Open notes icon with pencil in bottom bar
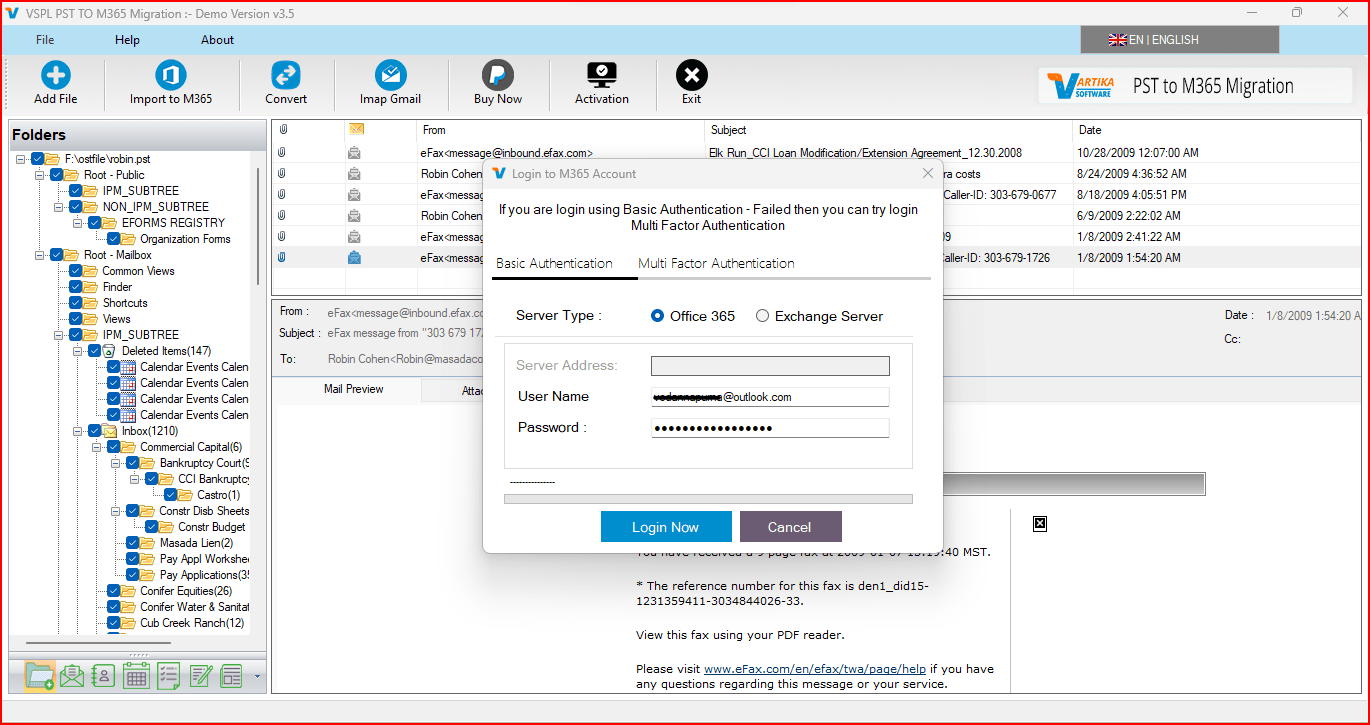The width and height of the screenshot is (1370, 725). (200, 676)
